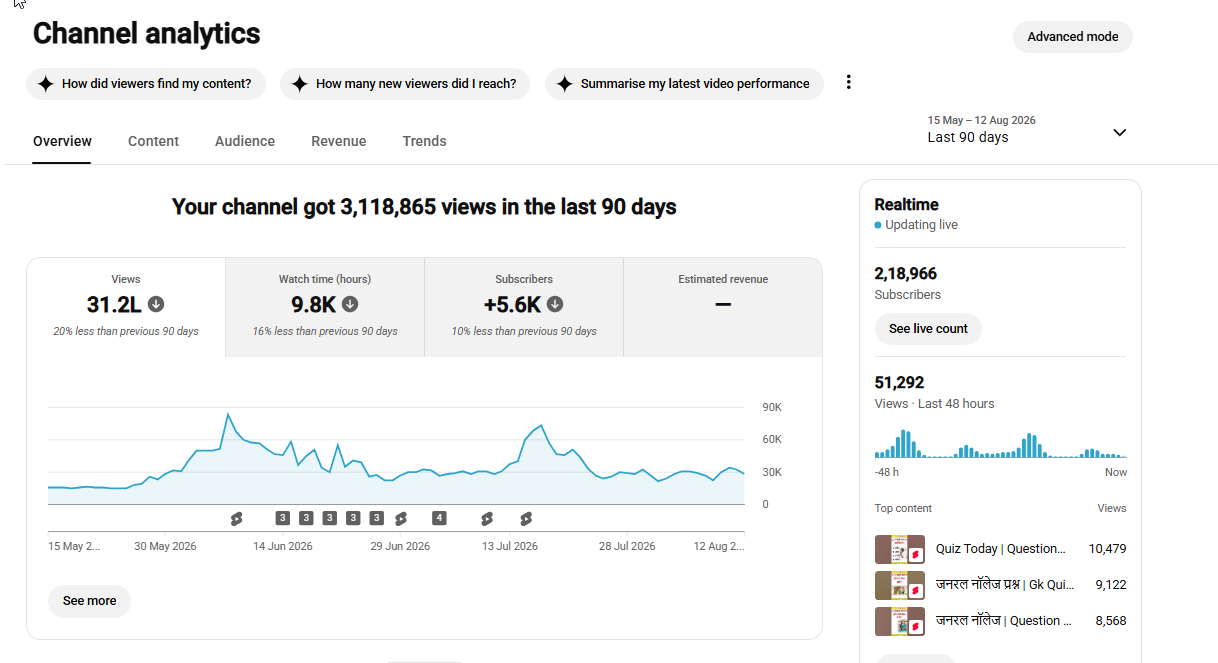Click the down-arrow icon beside +5.6K subscribers
Image resolution: width=1218 pixels, height=663 pixels.
pyautogui.click(x=555, y=304)
